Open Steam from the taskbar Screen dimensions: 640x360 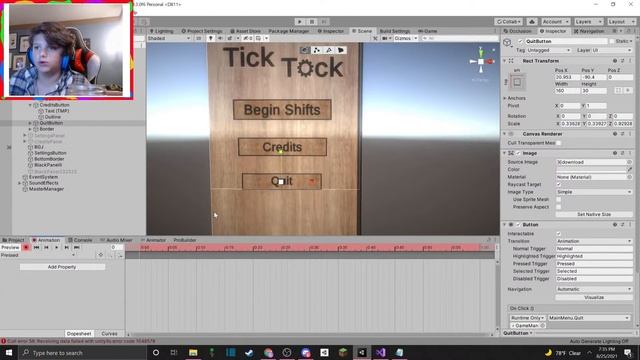point(249,353)
